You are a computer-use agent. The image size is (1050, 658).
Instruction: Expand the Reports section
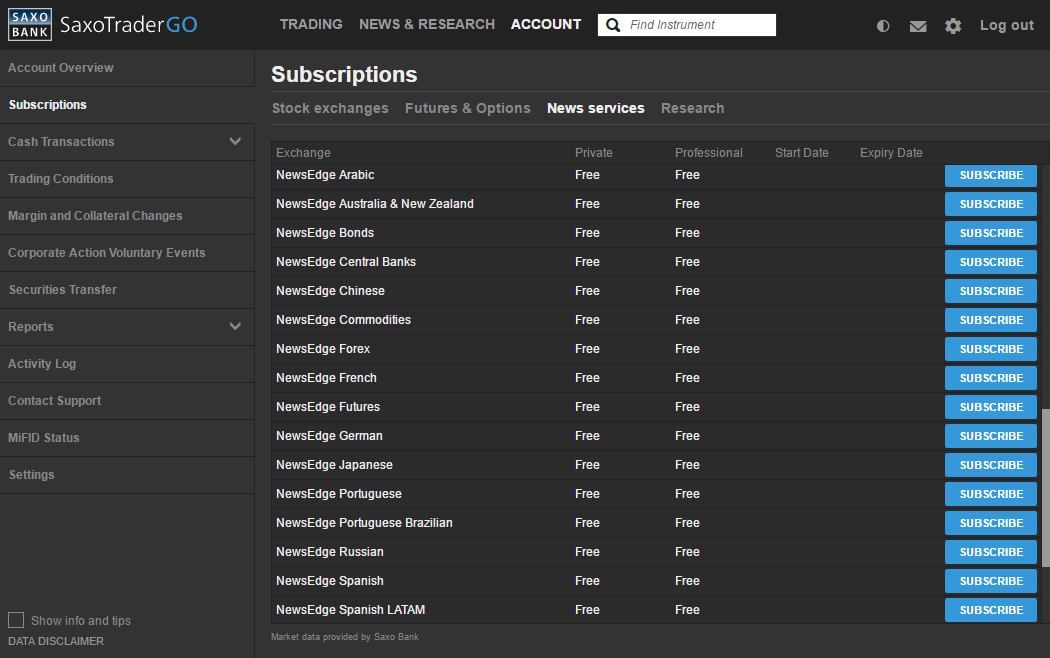coord(235,326)
